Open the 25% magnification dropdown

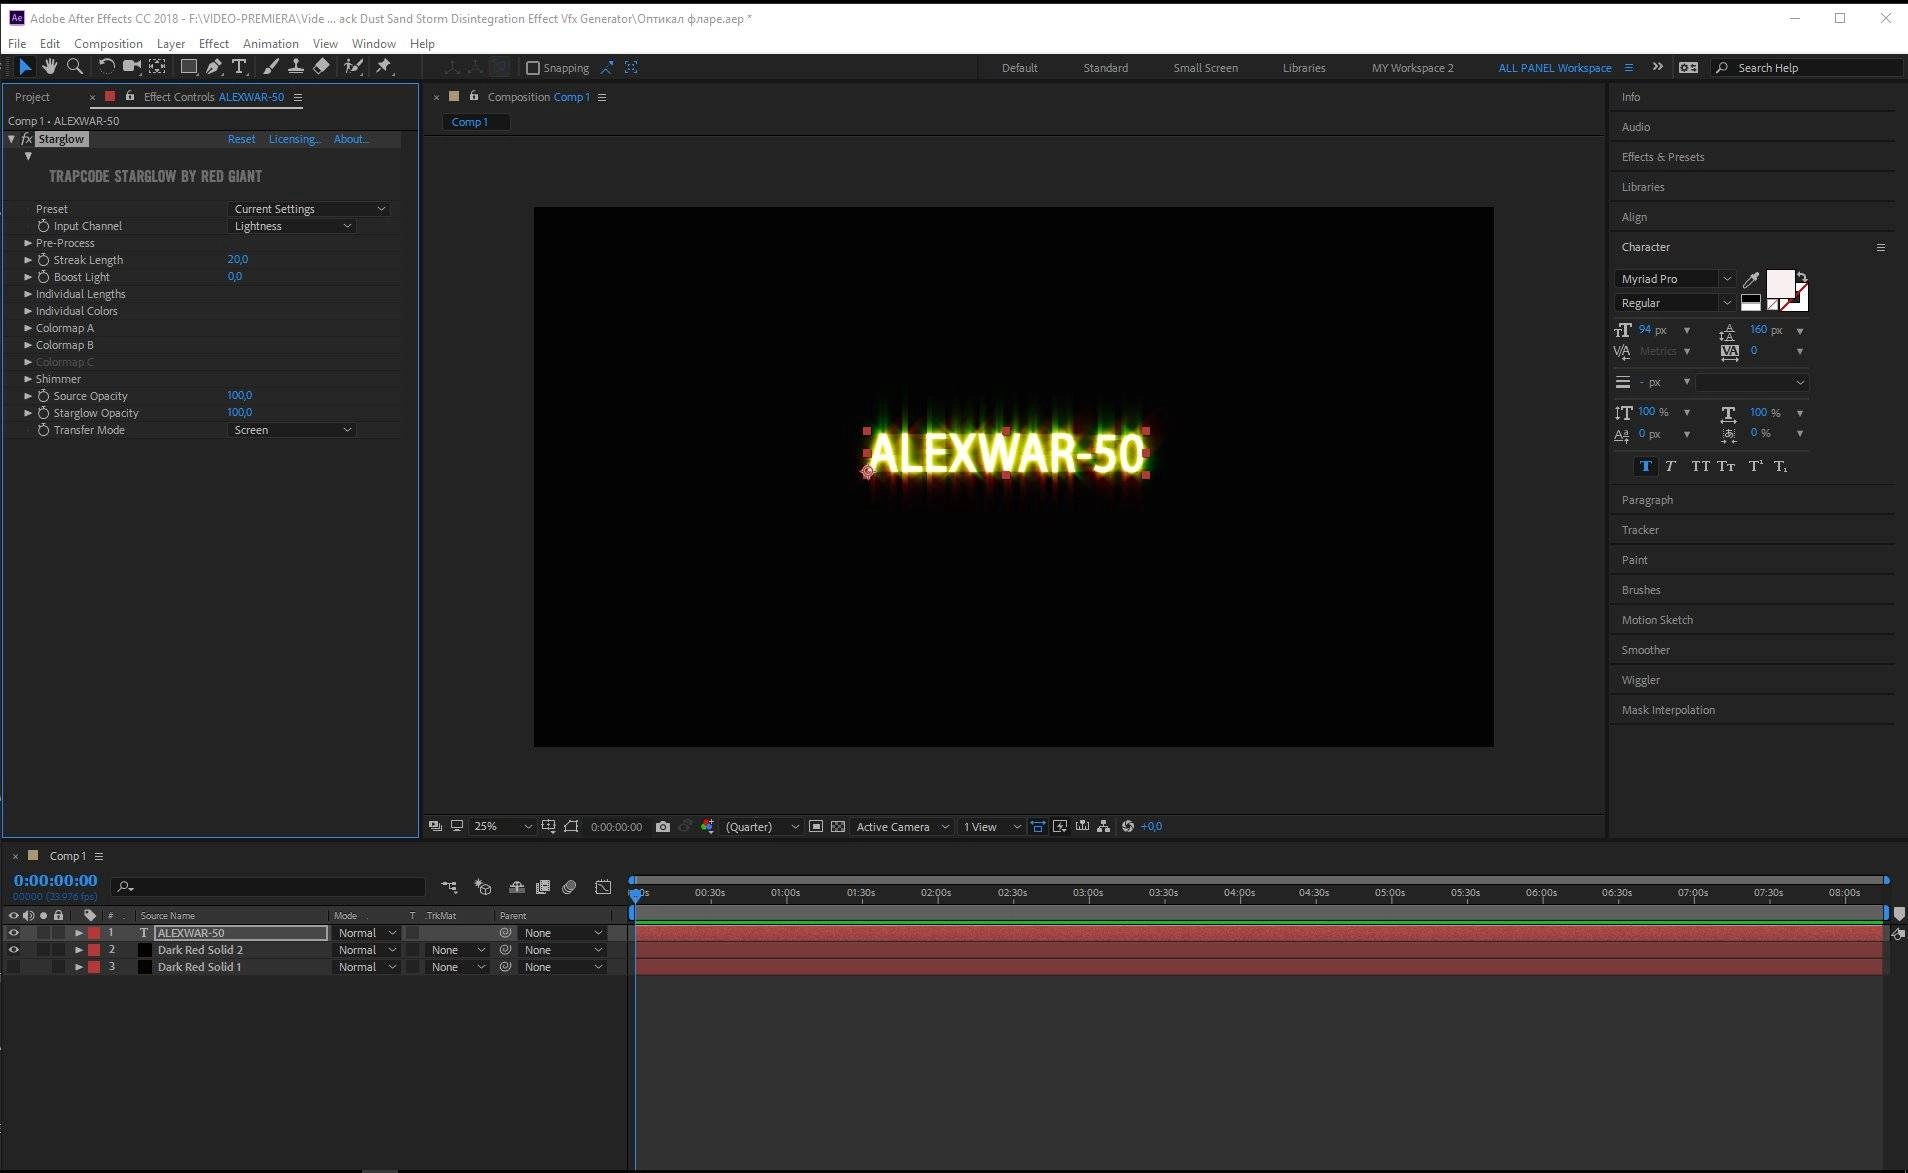pos(503,827)
